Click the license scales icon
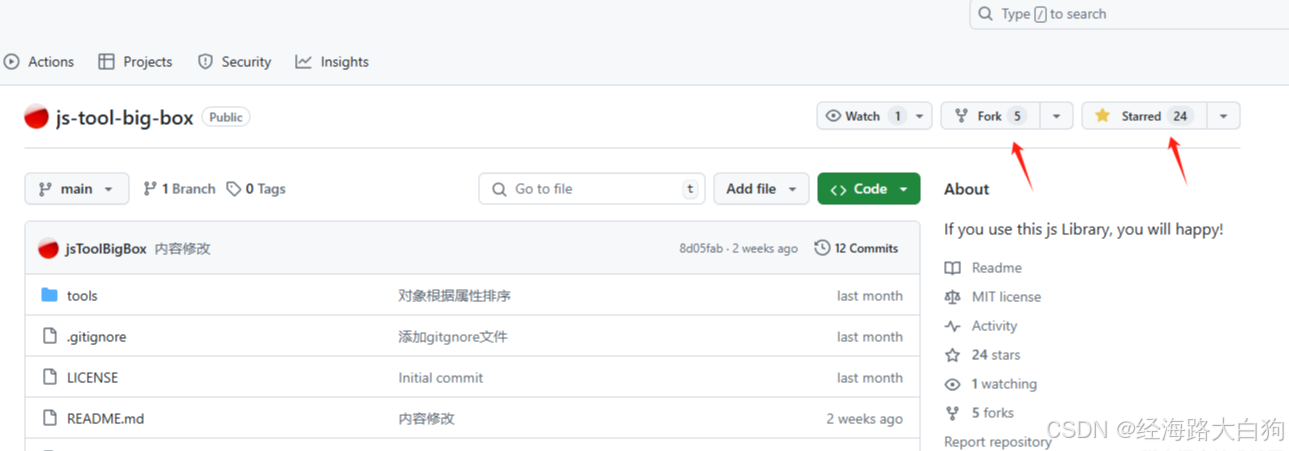 (x=952, y=297)
